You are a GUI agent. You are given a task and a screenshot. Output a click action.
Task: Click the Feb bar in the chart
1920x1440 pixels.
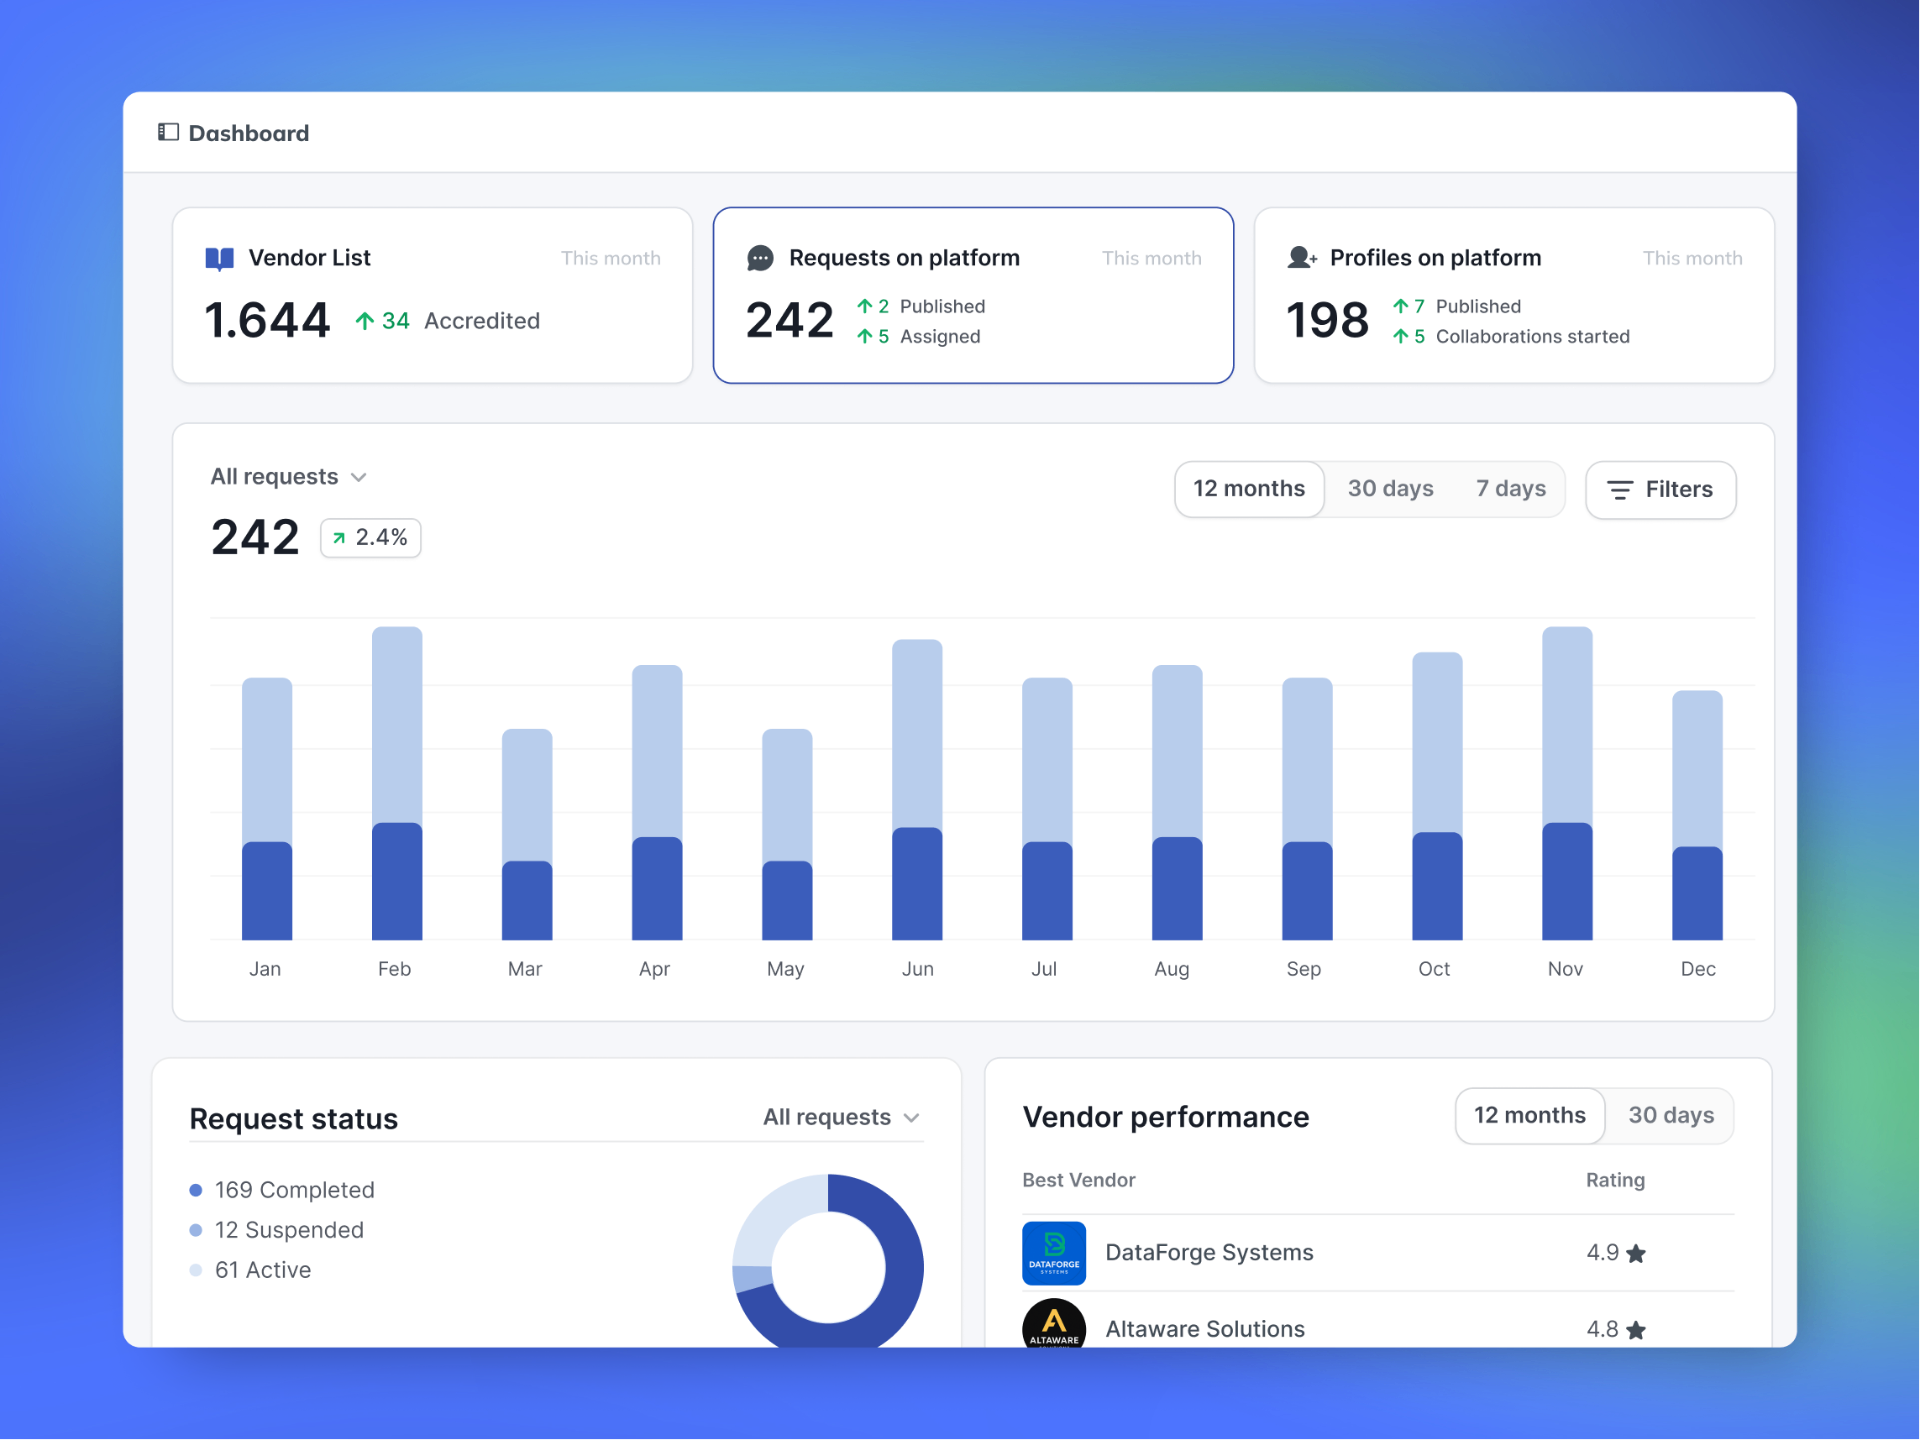coord(397,783)
